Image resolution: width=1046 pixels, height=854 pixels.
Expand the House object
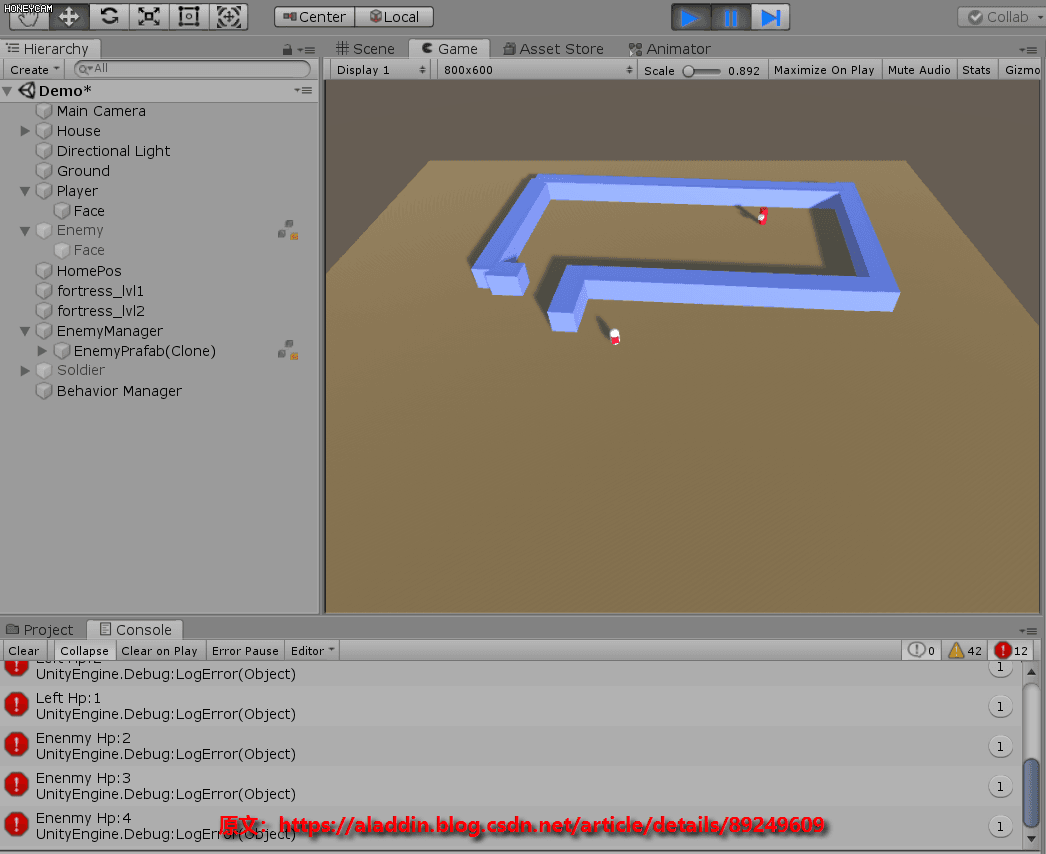(x=25, y=131)
